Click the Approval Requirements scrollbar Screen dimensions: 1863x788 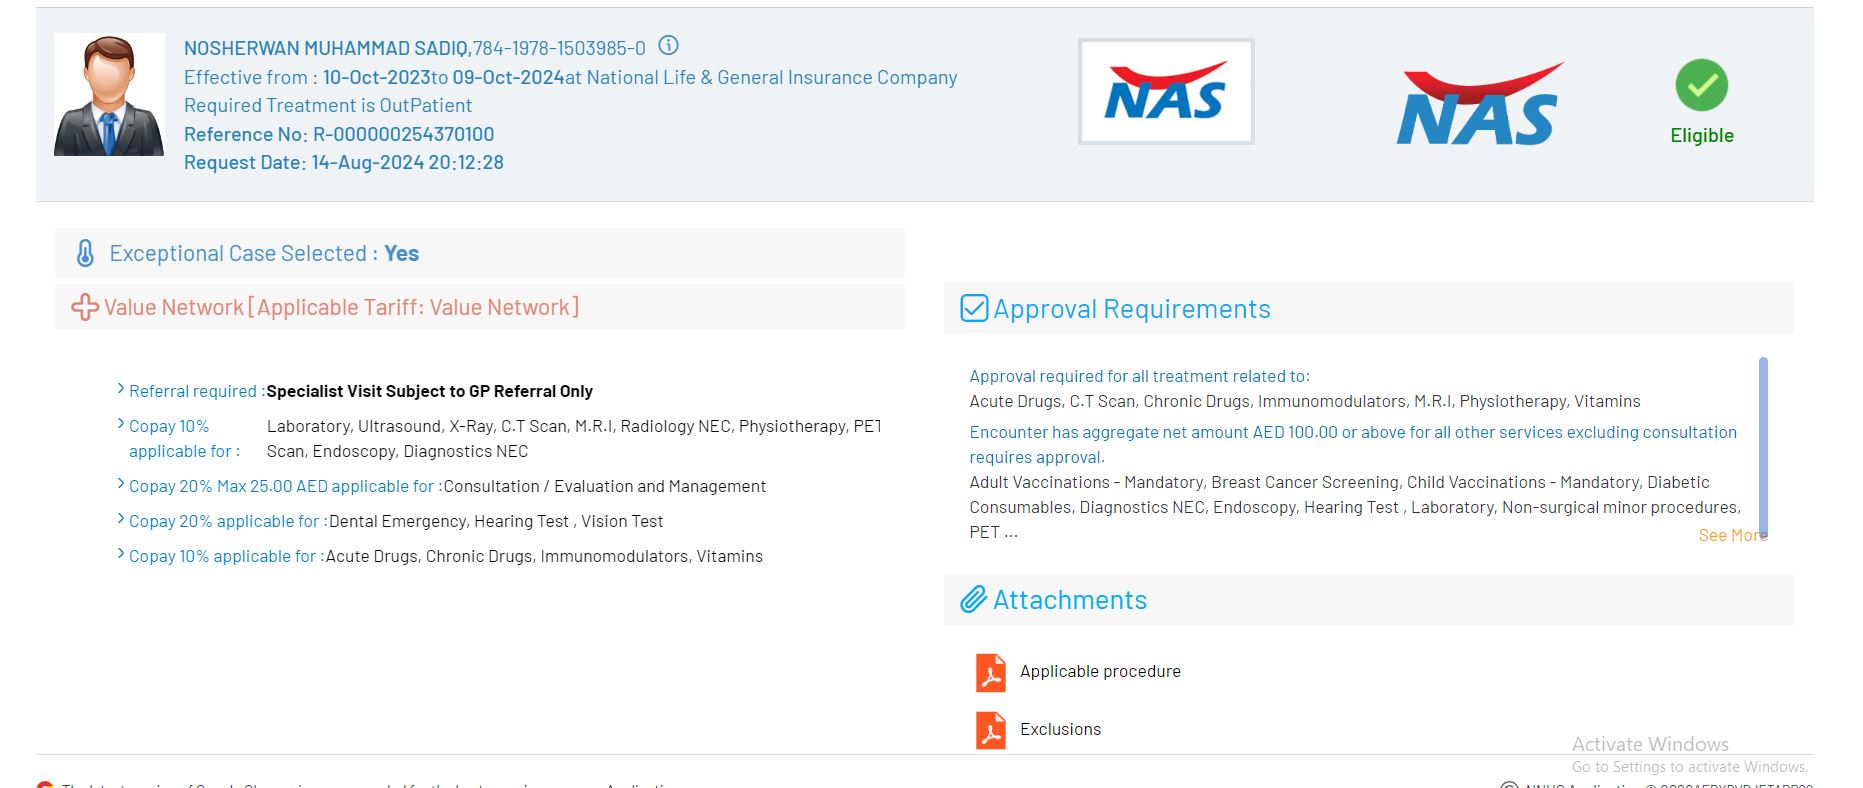(x=1763, y=448)
